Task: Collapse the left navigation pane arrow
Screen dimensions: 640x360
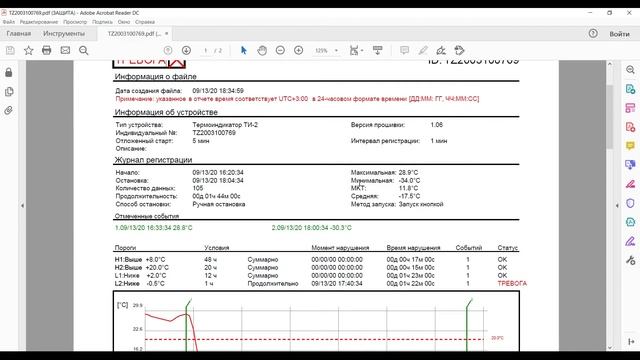Action: [x=22, y=206]
